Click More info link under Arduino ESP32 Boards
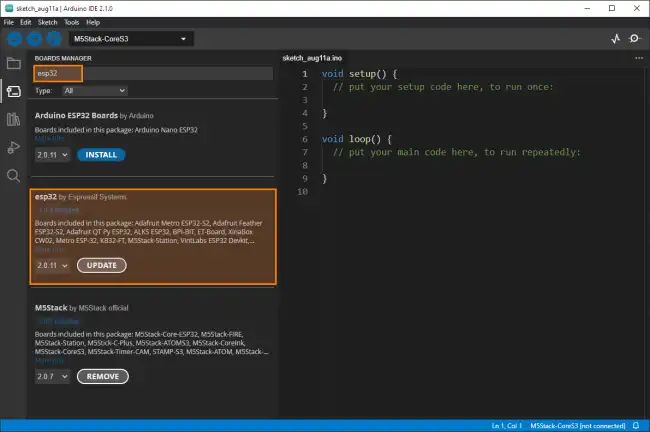The width and height of the screenshot is (650, 432). pyautogui.click(x=49, y=138)
